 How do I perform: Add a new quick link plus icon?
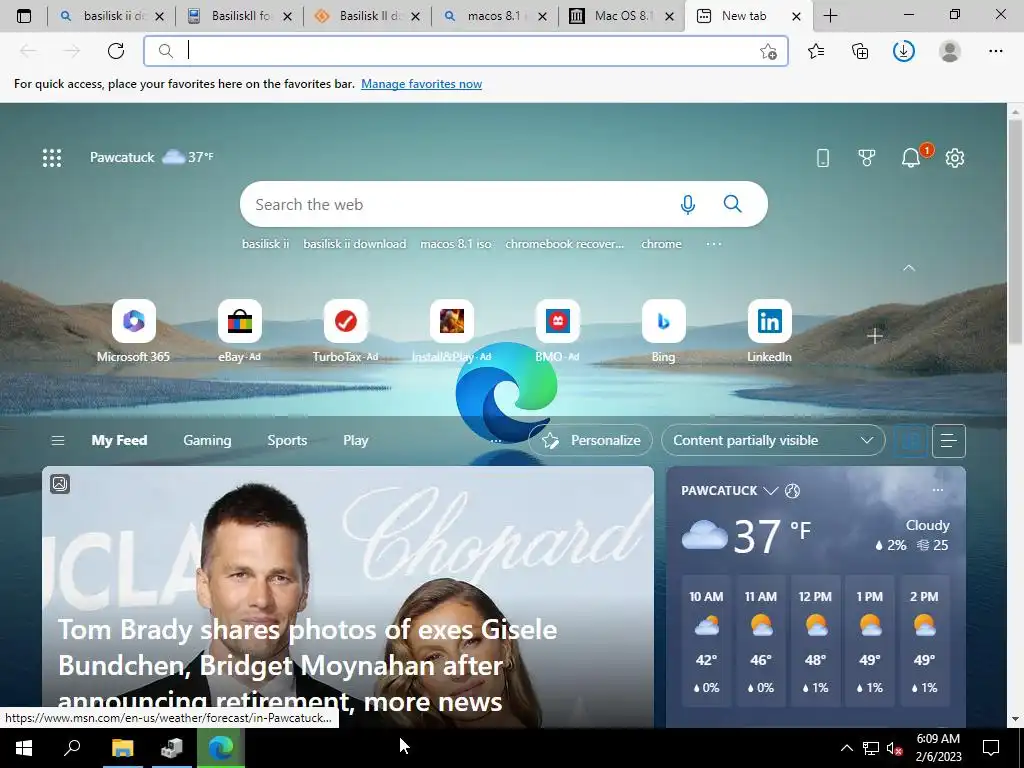click(875, 336)
